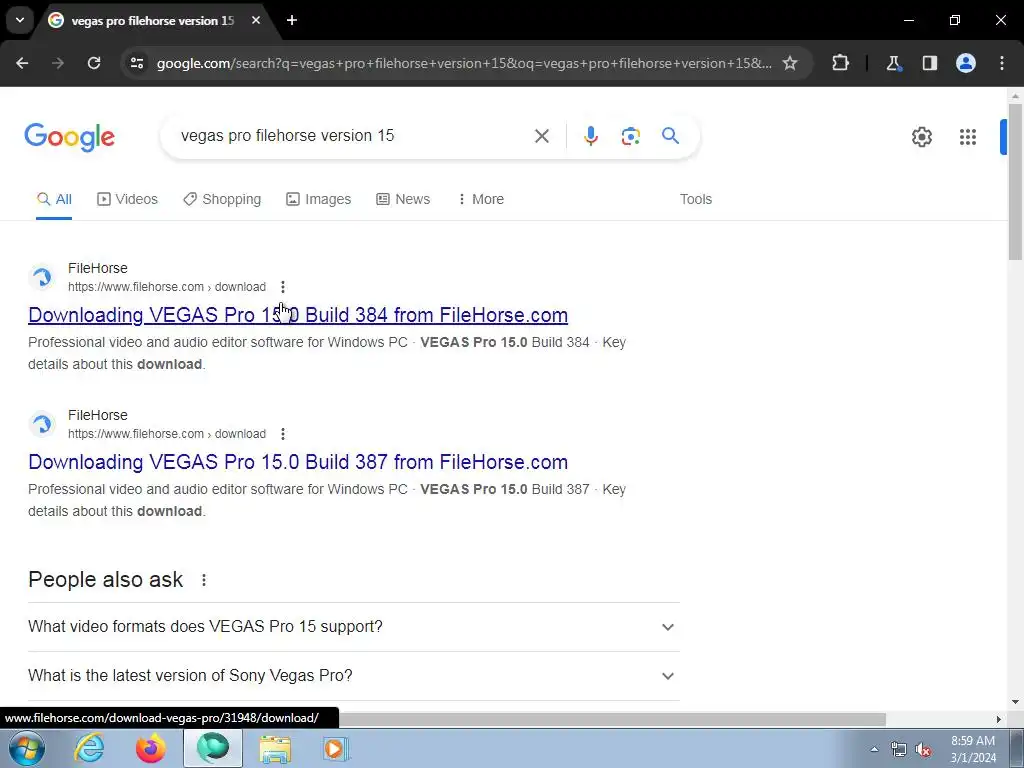
Task: Open the tab search dropdown arrow
Action: coord(20,20)
